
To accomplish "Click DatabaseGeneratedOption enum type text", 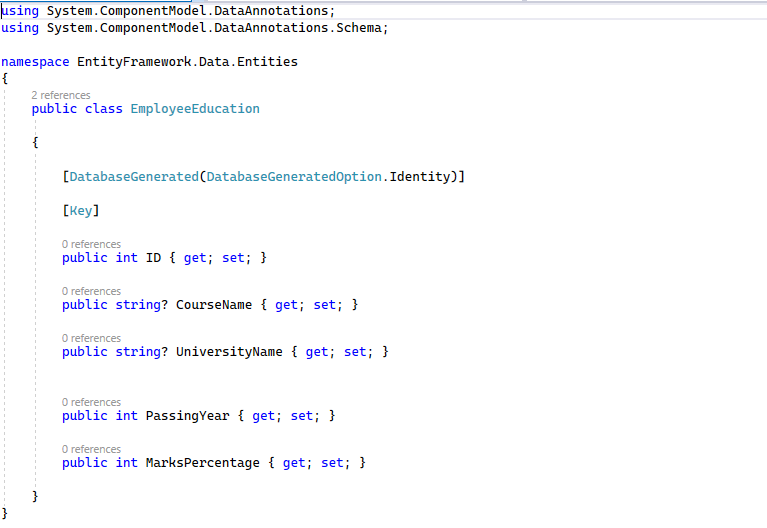I will (294, 177).
